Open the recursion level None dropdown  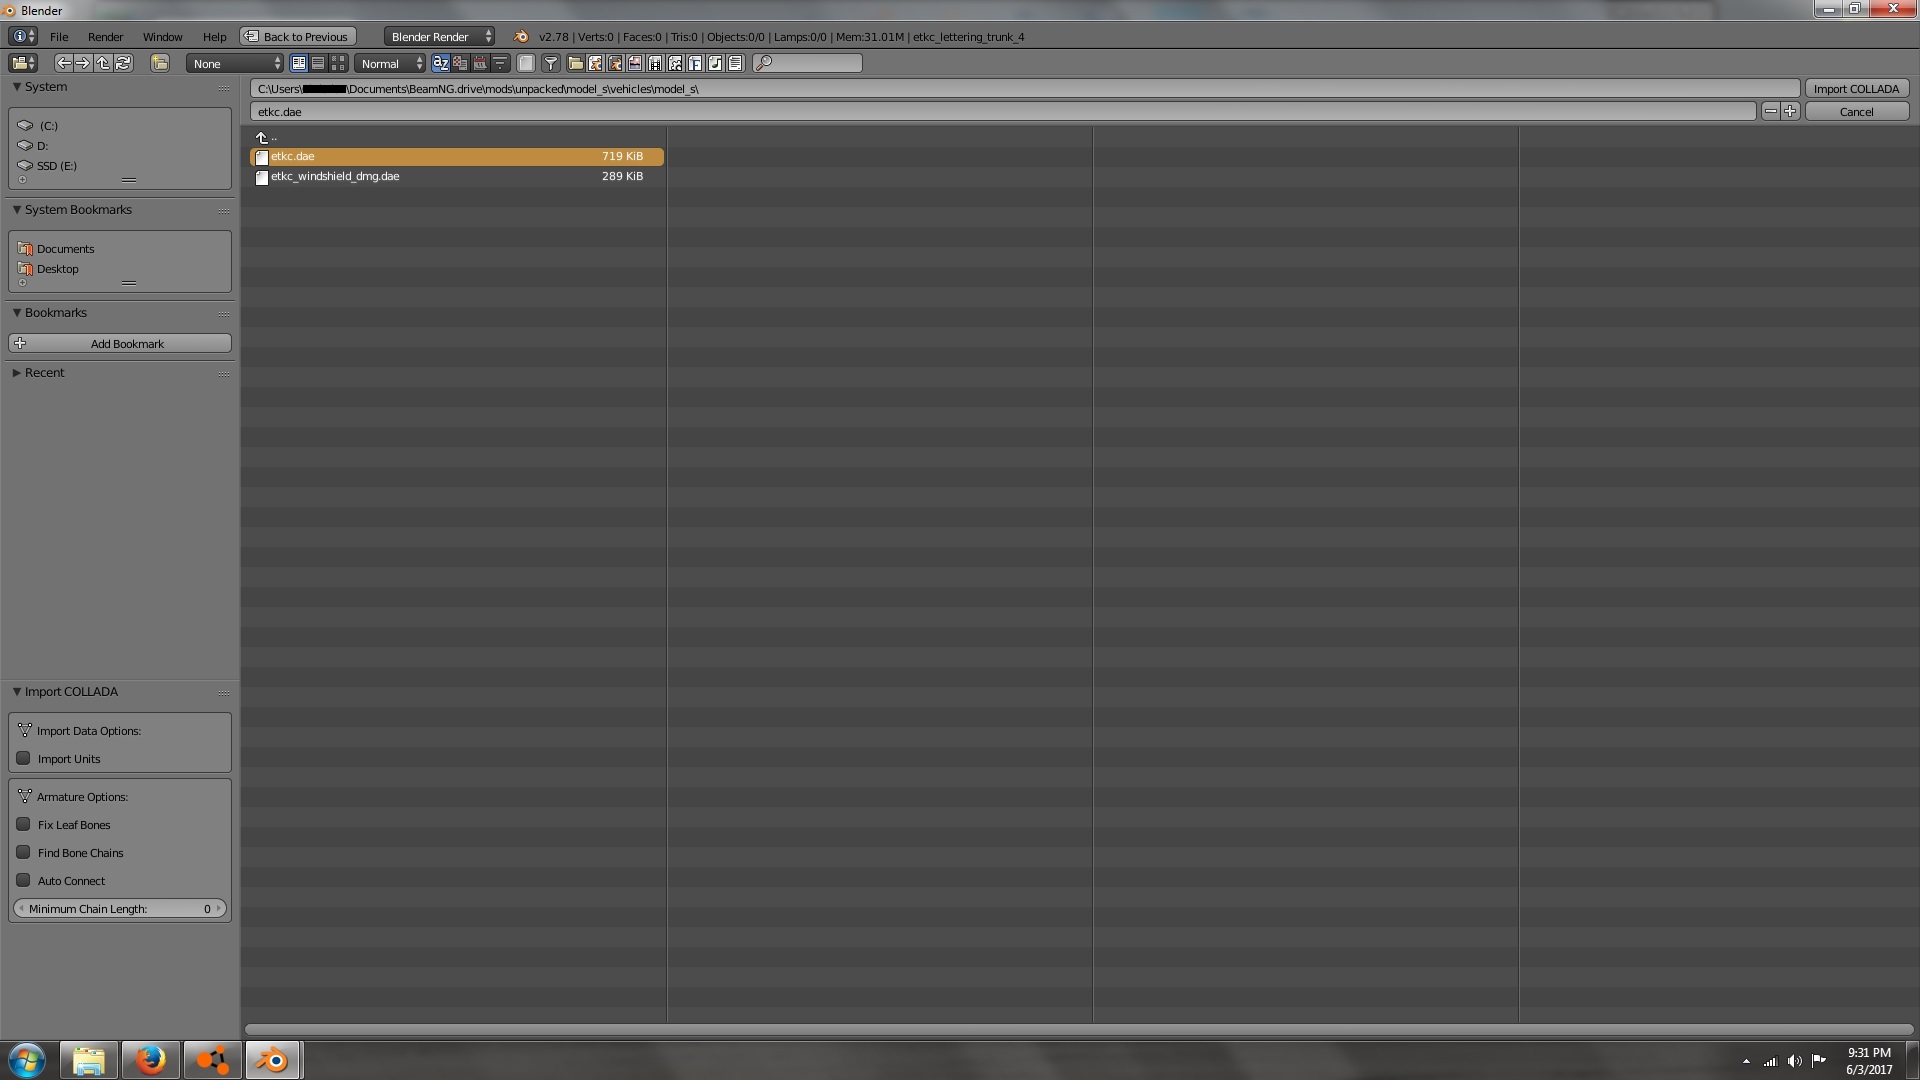click(x=235, y=63)
